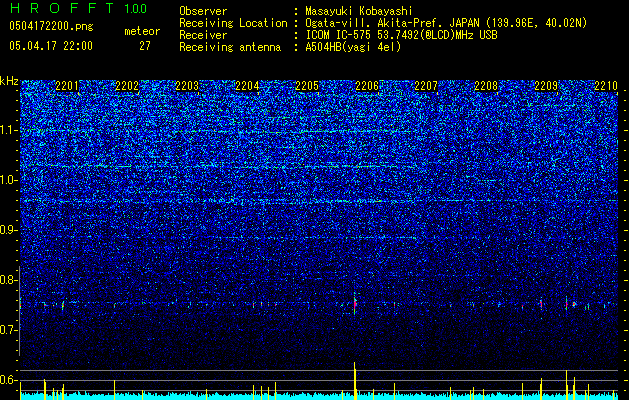Click the antenna text A504HB(yagi 4el)
The image size is (629, 400).
tap(353, 47)
